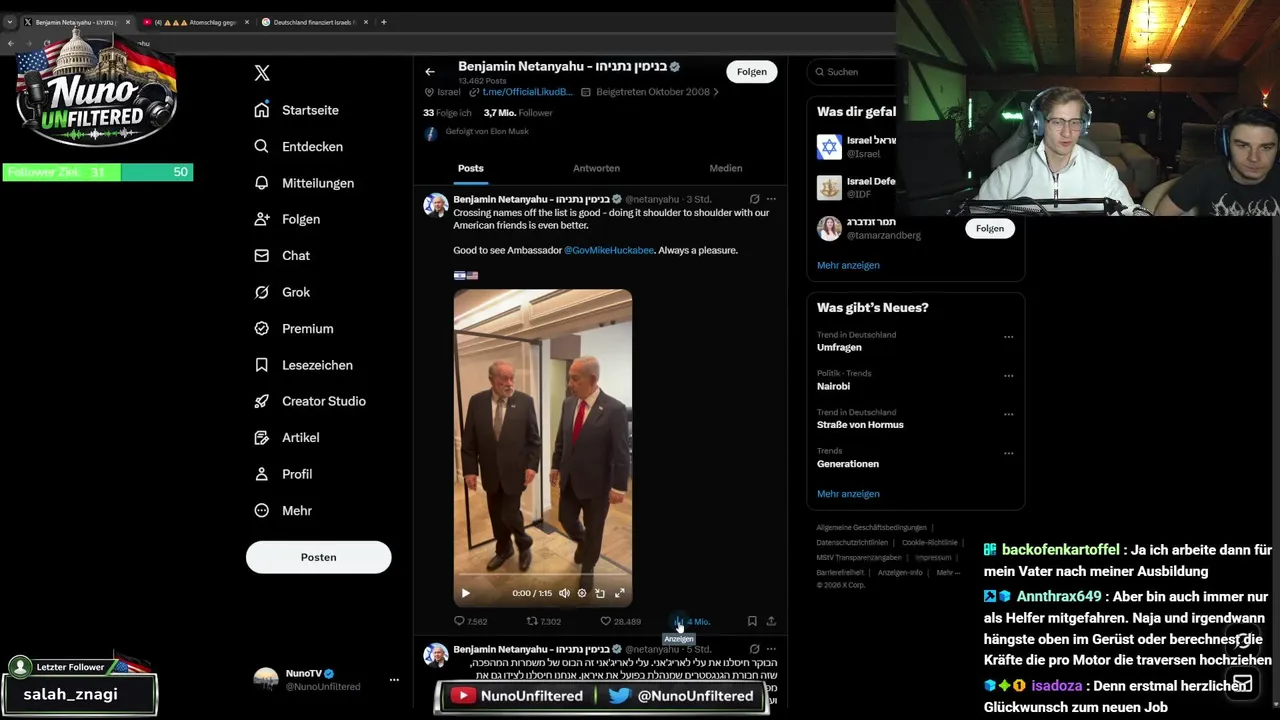Viewport: 1280px width, 720px height.
Task: Open the Generationen trend
Action: [x=848, y=464]
